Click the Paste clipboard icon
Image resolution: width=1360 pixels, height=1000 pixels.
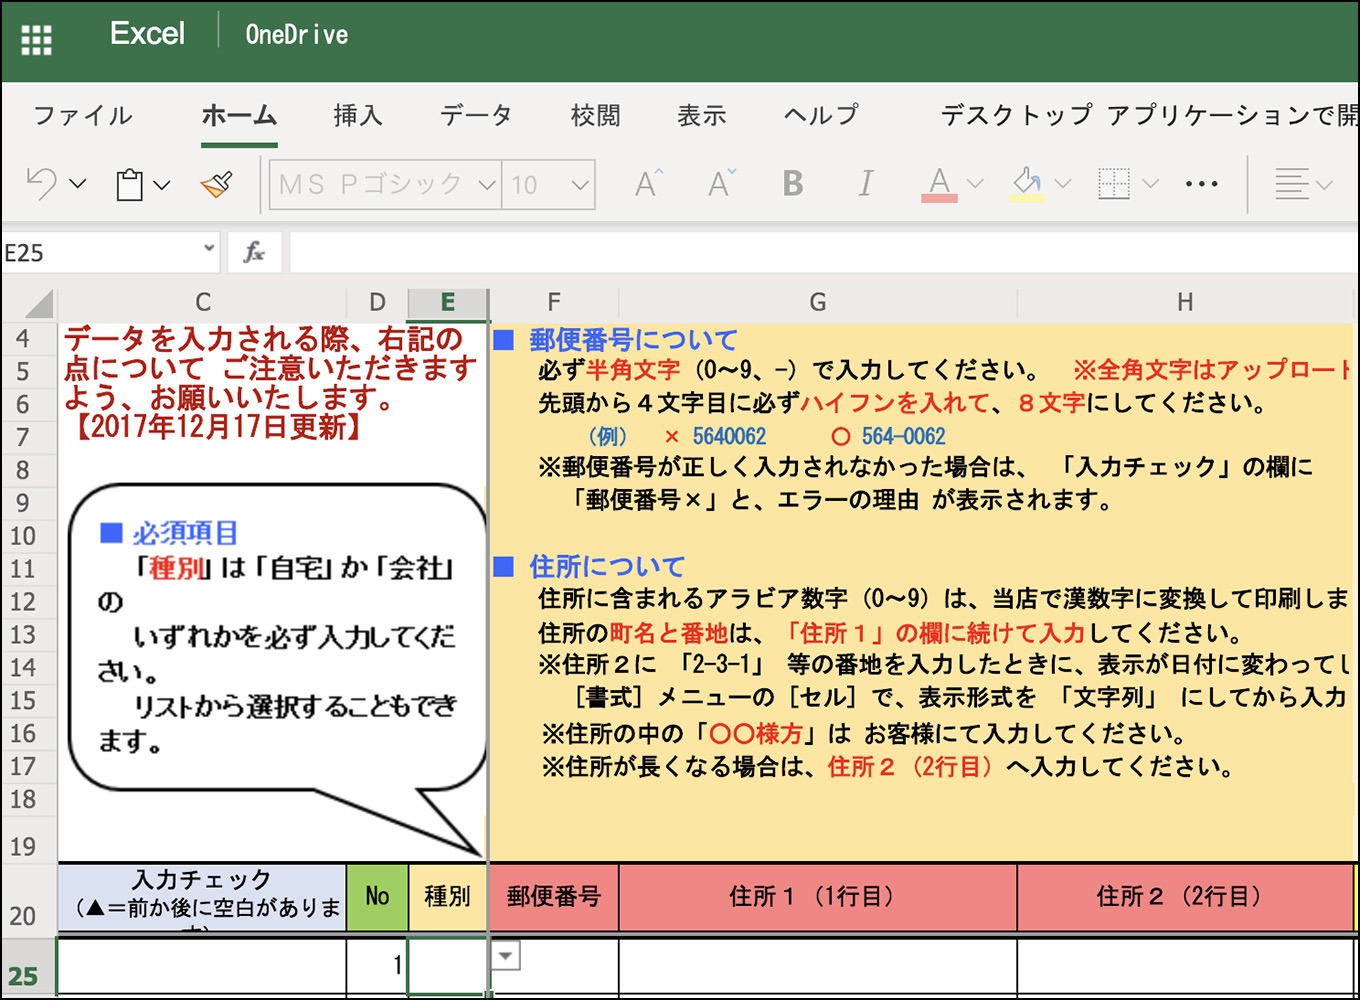pyautogui.click(x=130, y=185)
